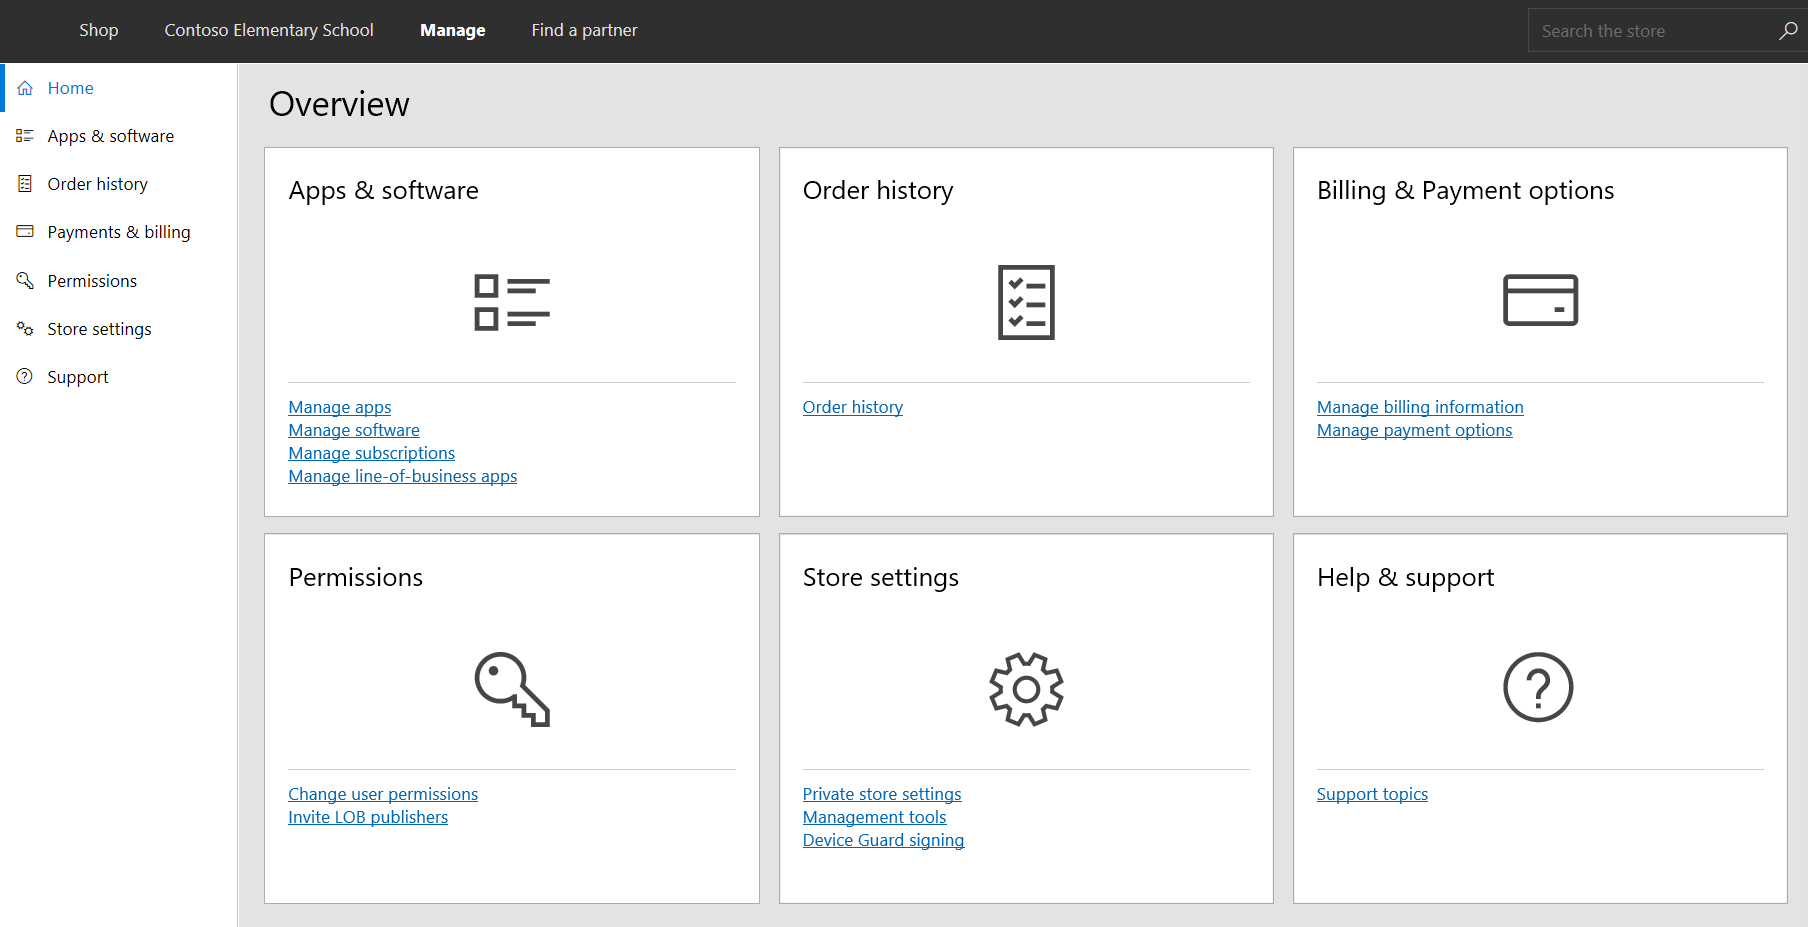
Task: Open the Shop menu
Action: click(99, 30)
